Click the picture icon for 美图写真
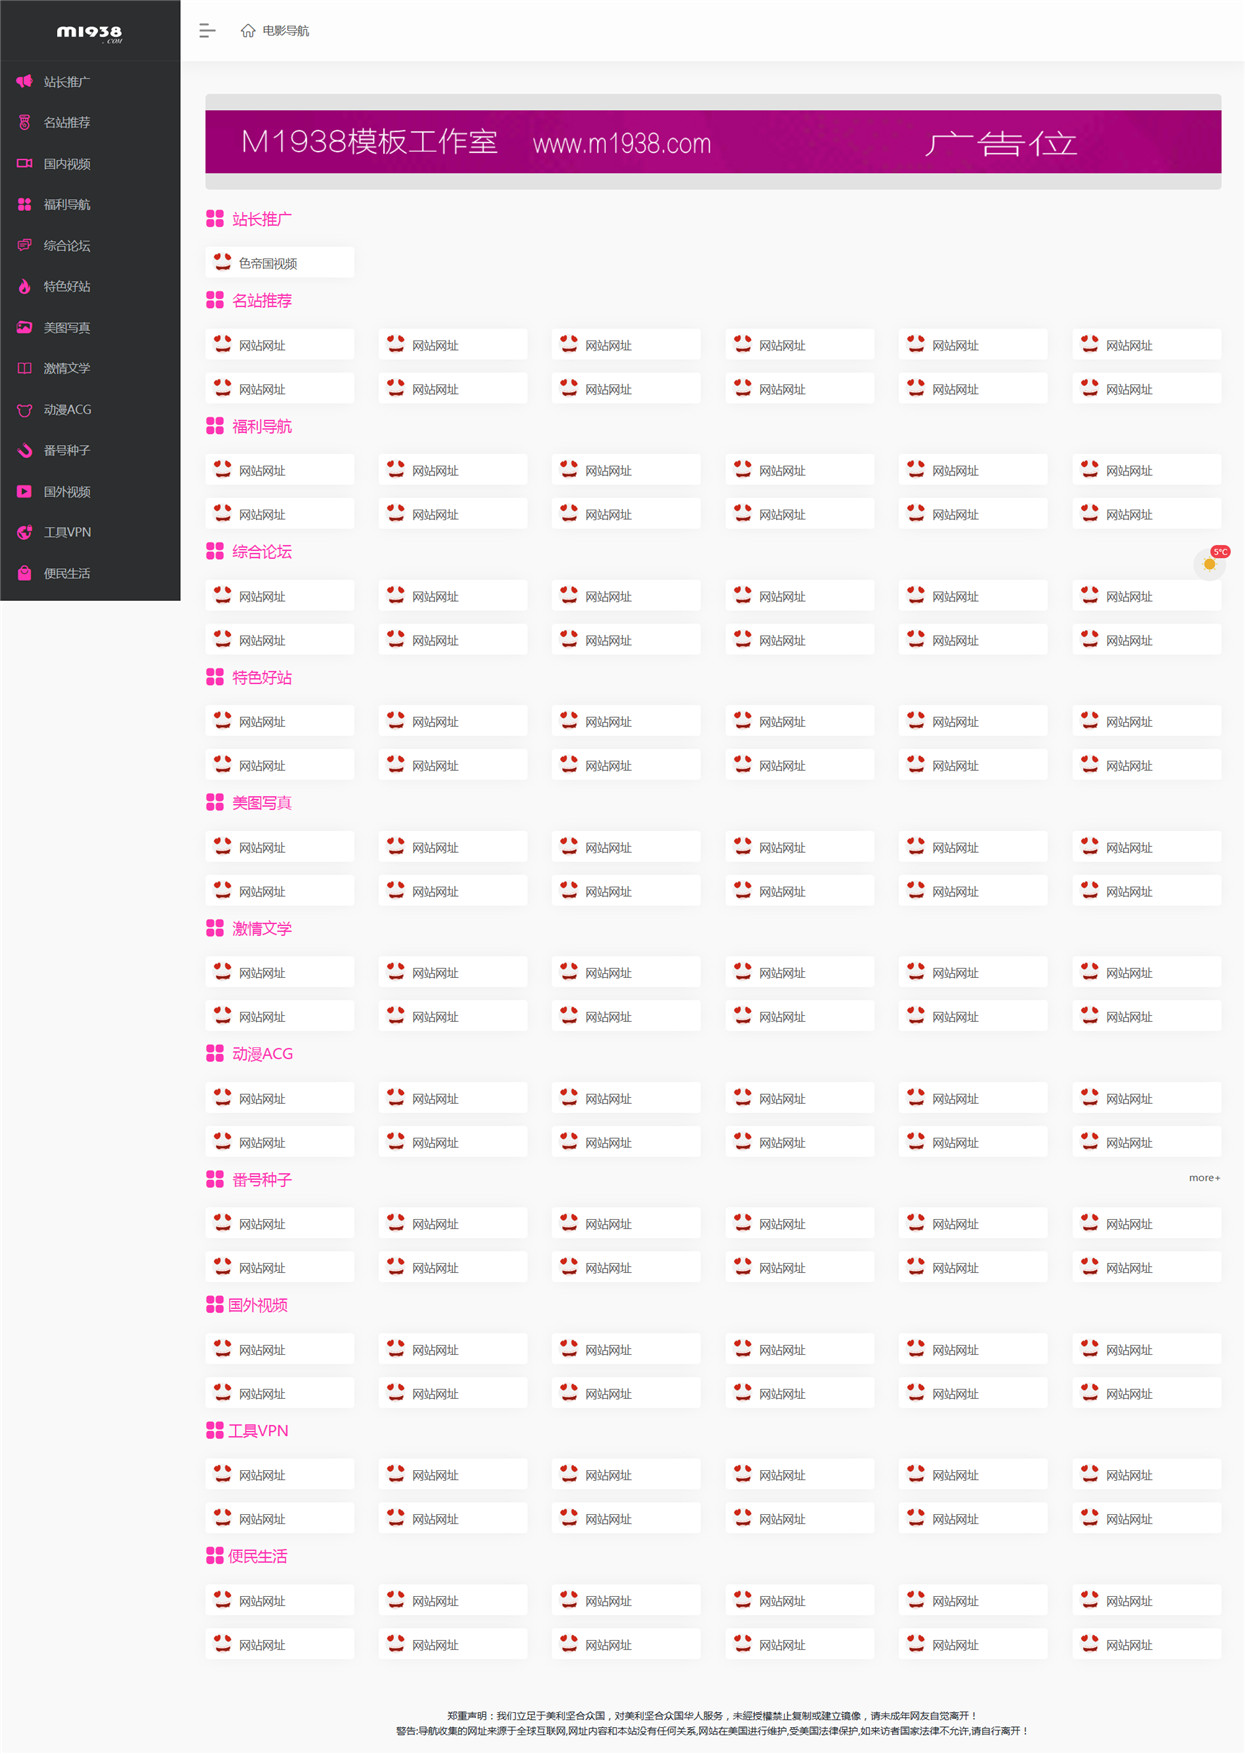This screenshot has width=1245, height=1754. (x=24, y=328)
